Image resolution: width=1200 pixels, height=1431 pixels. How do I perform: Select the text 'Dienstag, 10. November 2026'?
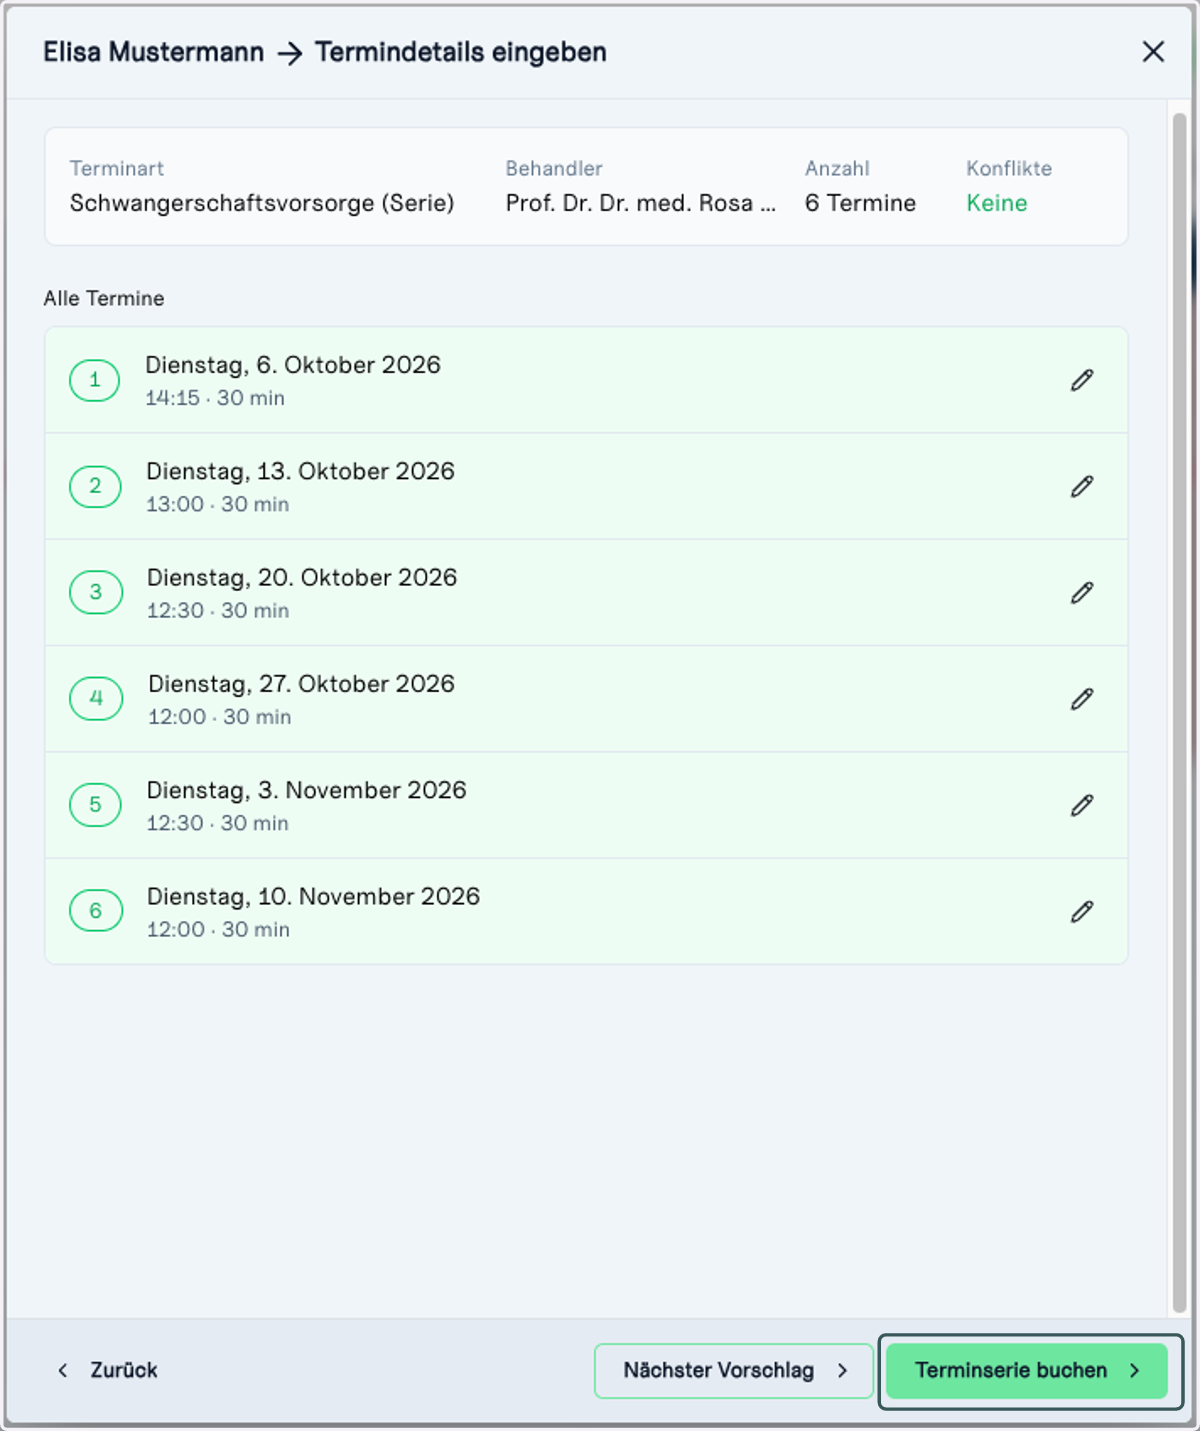coord(314,896)
